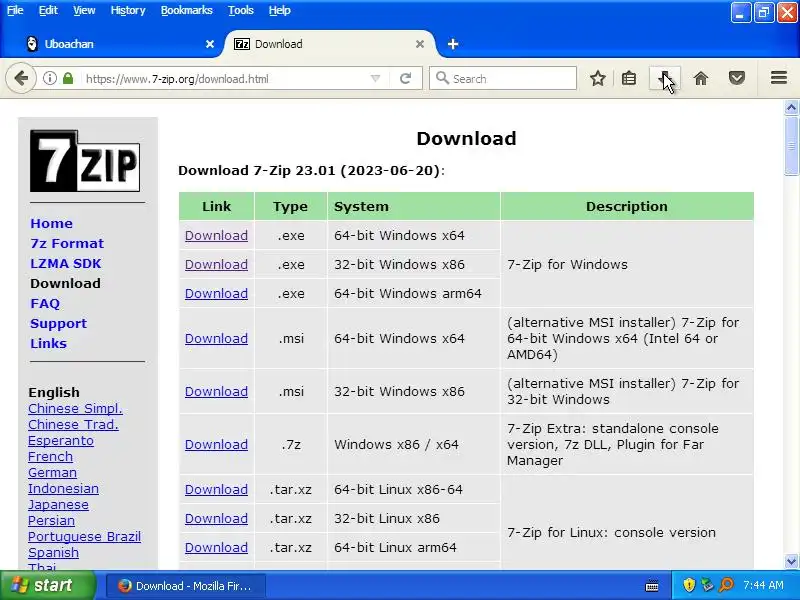Viewport: 800px width, 600px height.
Task: Download the .exe for 64-bit Windows arm64
Action: point(216,294)
